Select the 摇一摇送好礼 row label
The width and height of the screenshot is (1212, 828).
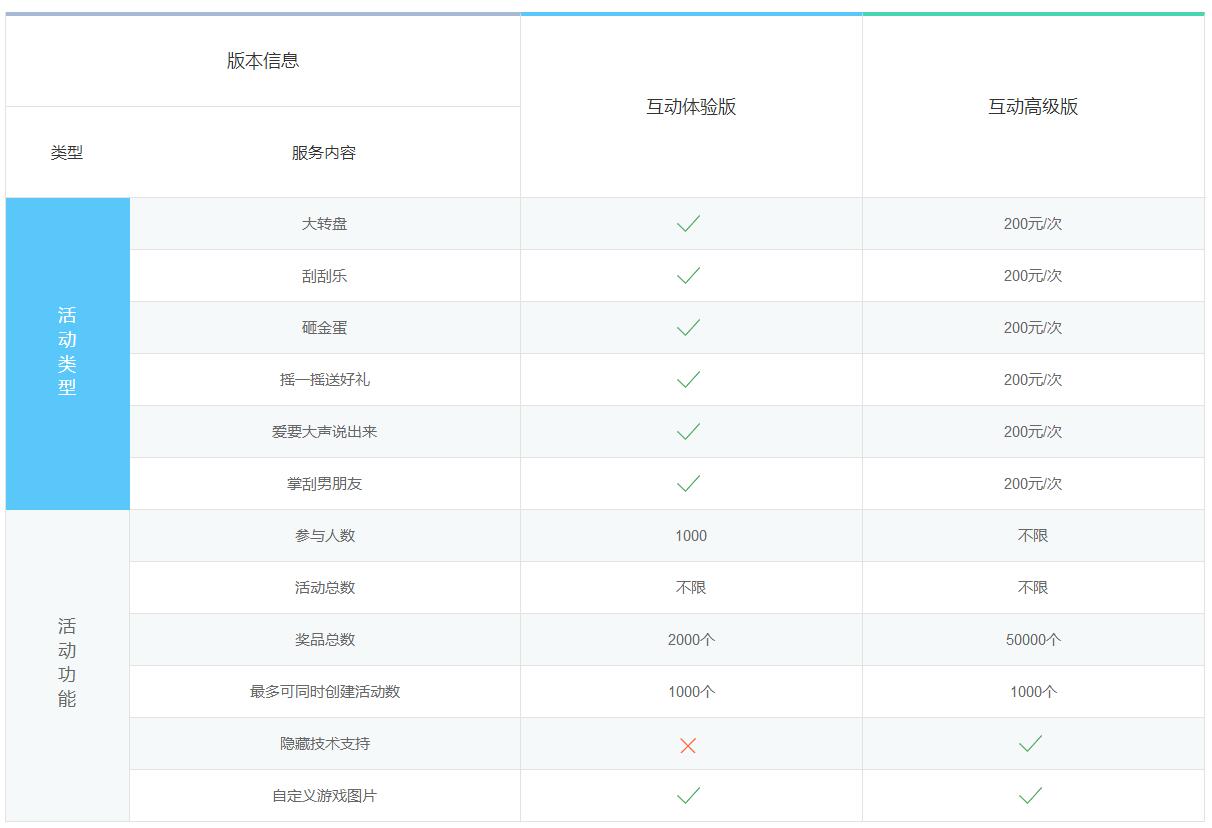(325, 380)
